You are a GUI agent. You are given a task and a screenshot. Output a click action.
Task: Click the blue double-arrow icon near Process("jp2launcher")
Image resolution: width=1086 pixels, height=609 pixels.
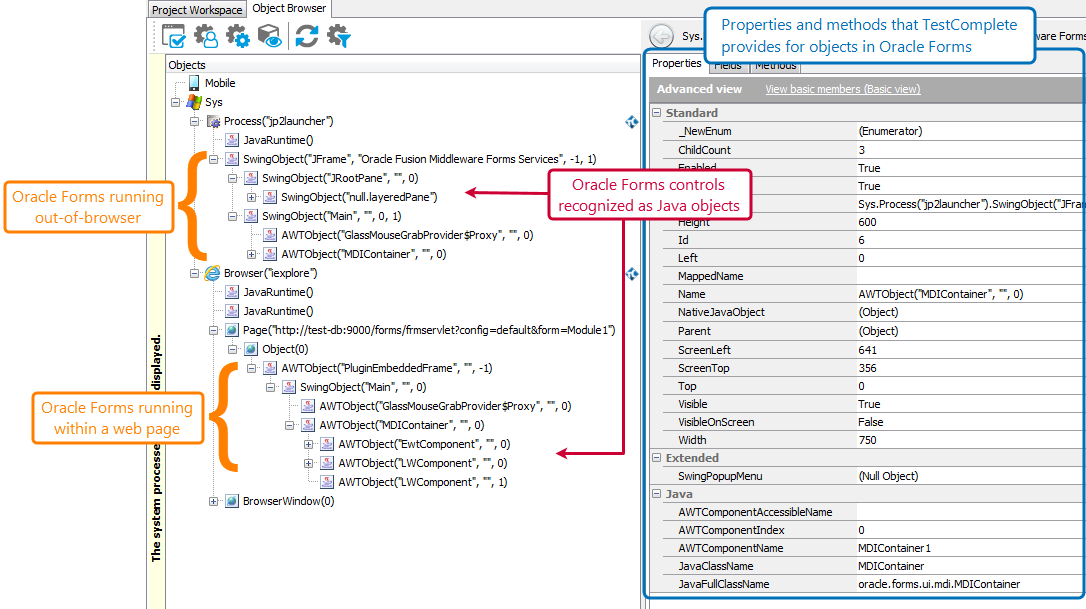631,121
